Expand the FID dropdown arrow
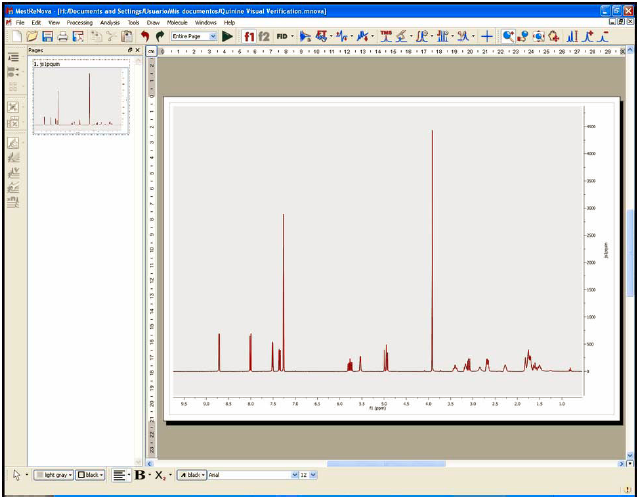Screen dimensions: 641x498 [x=292, y=36]
